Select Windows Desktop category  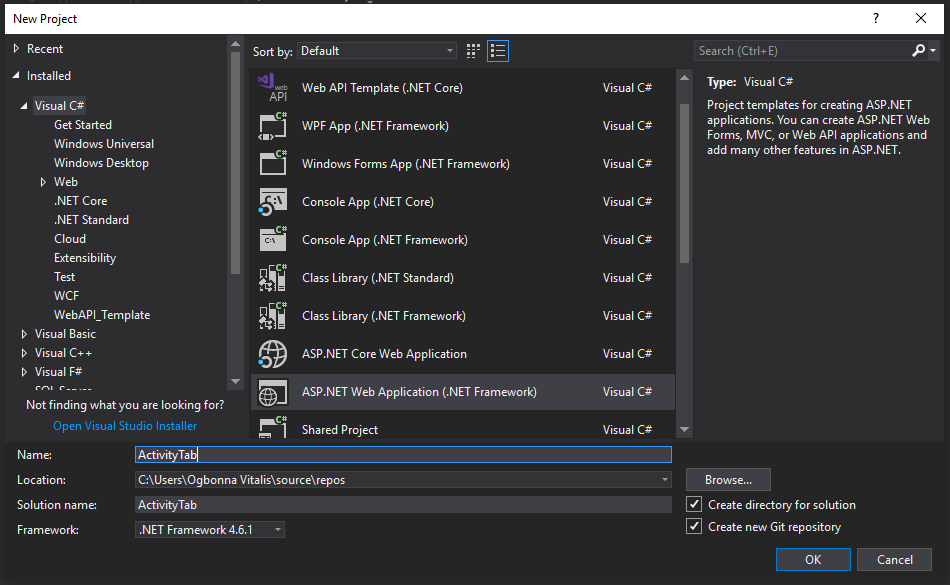[101, 163]
